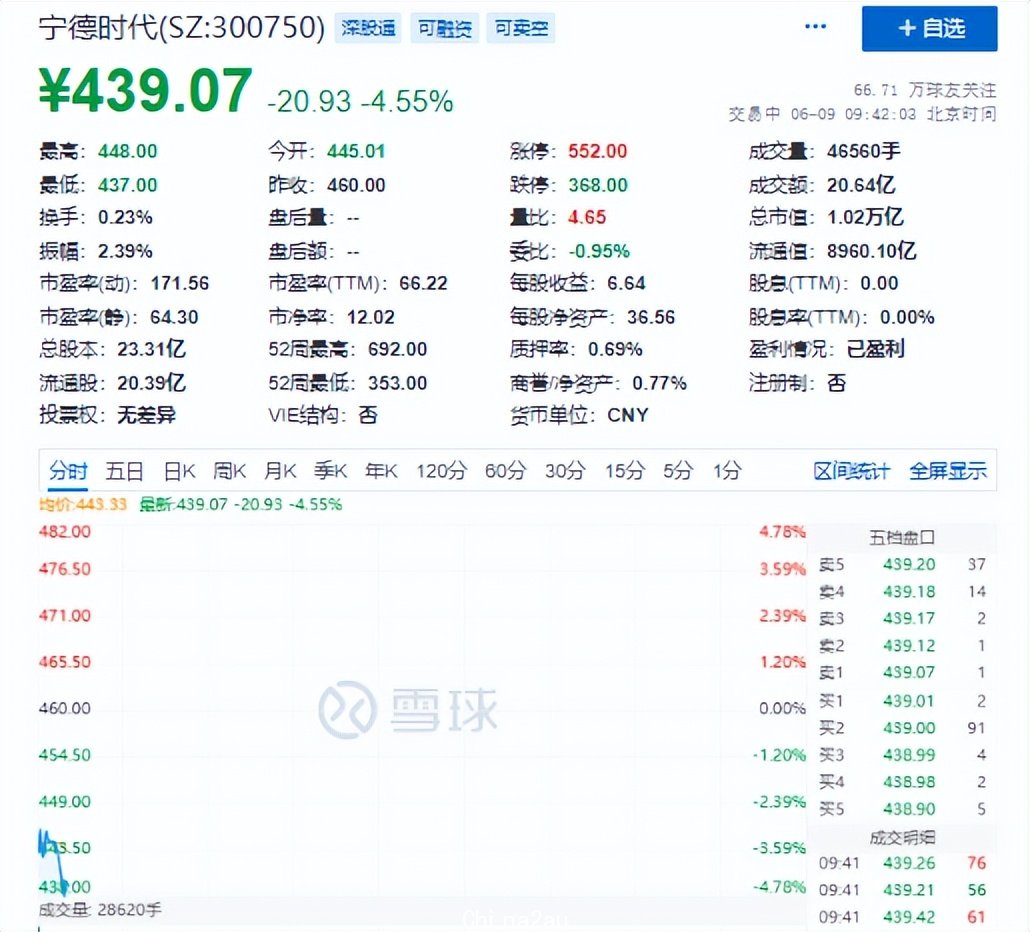Image resolution: width=1030 pixels, height=932 pixels.
Task: Click the 盈利情况 value 已盈利
Action: tap(876, 349)
